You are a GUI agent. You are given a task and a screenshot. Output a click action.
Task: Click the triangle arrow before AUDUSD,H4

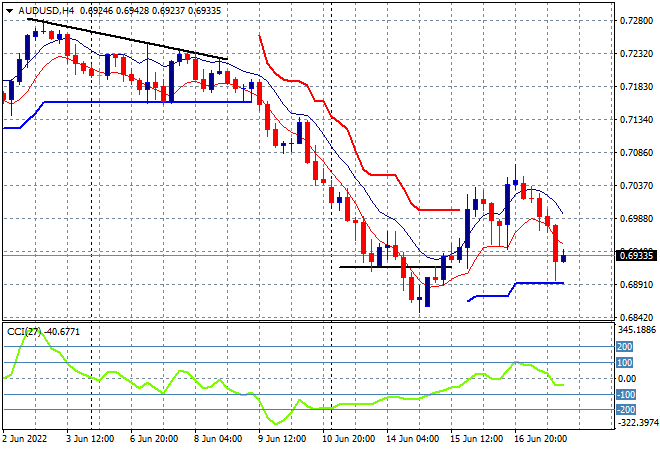(x=9, y=11)
